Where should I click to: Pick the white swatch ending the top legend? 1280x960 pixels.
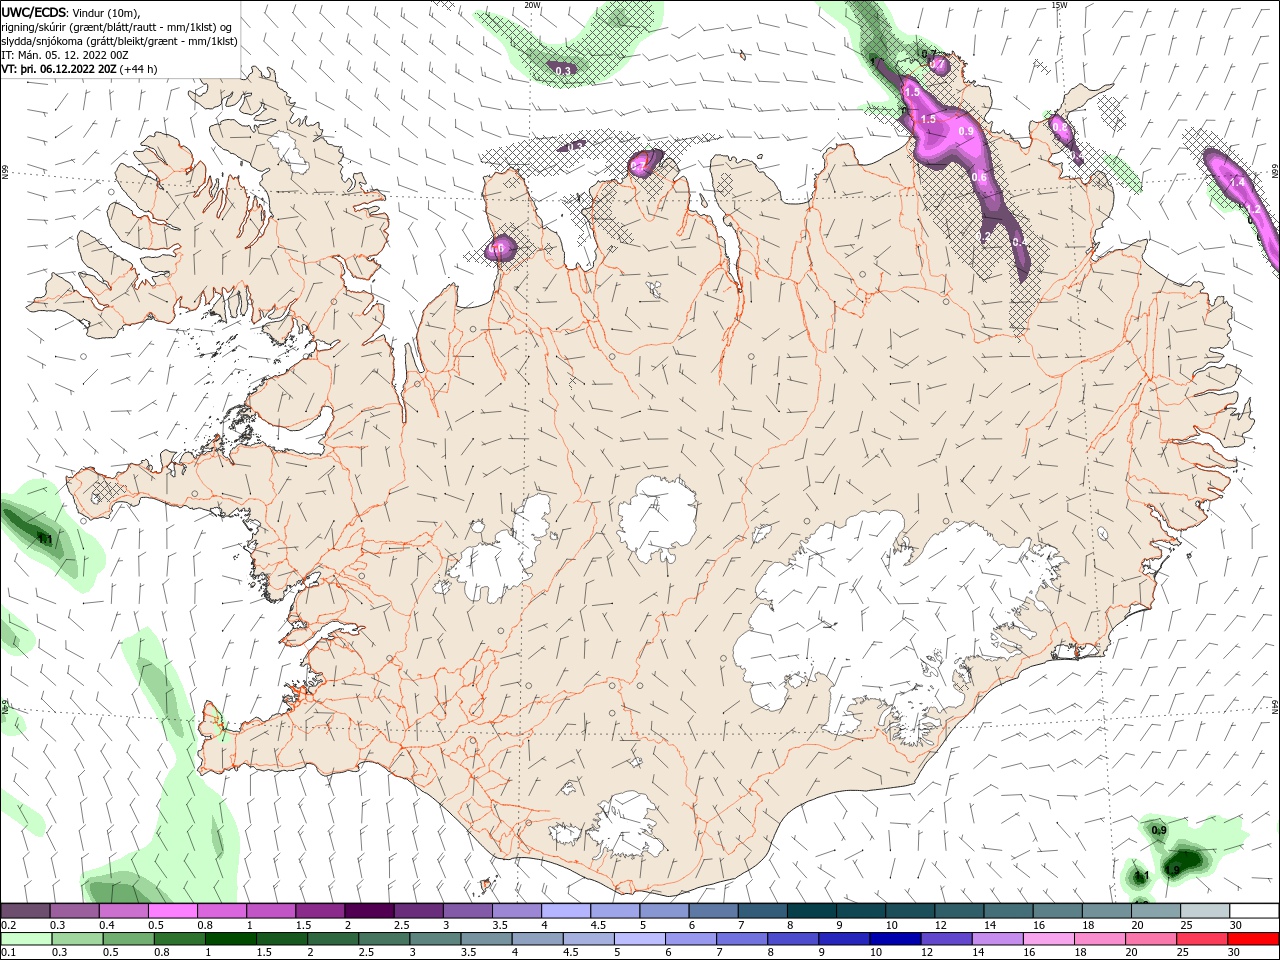1253,911
